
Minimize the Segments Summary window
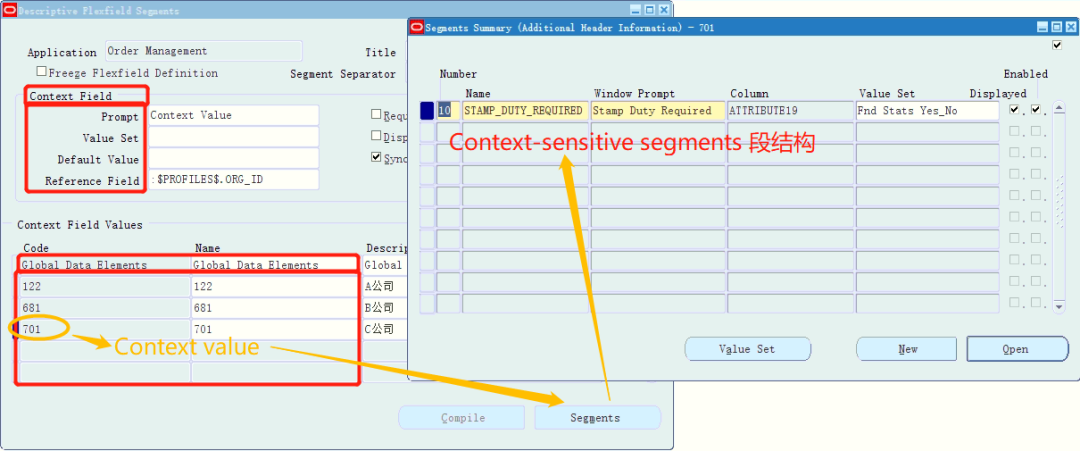click(x=1043, y=28)
